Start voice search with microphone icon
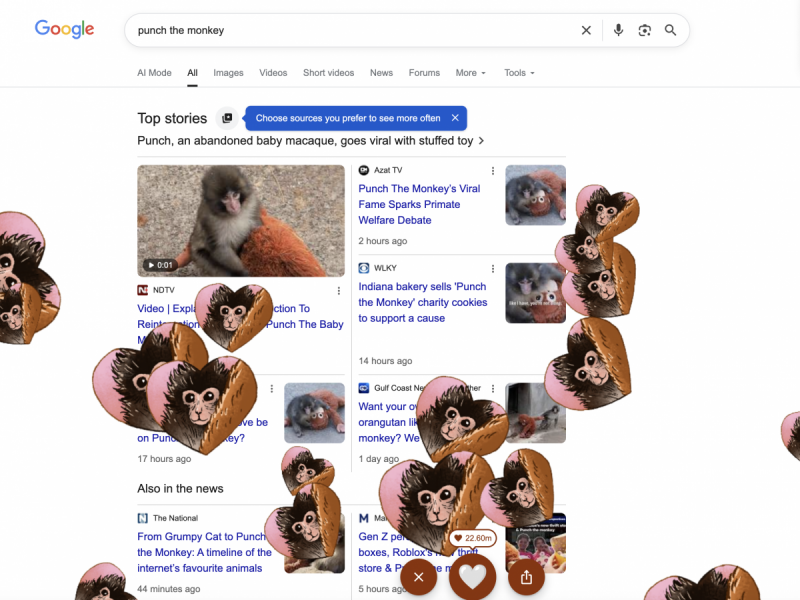Viewport: 800px width, 600px height. point(618,31)
